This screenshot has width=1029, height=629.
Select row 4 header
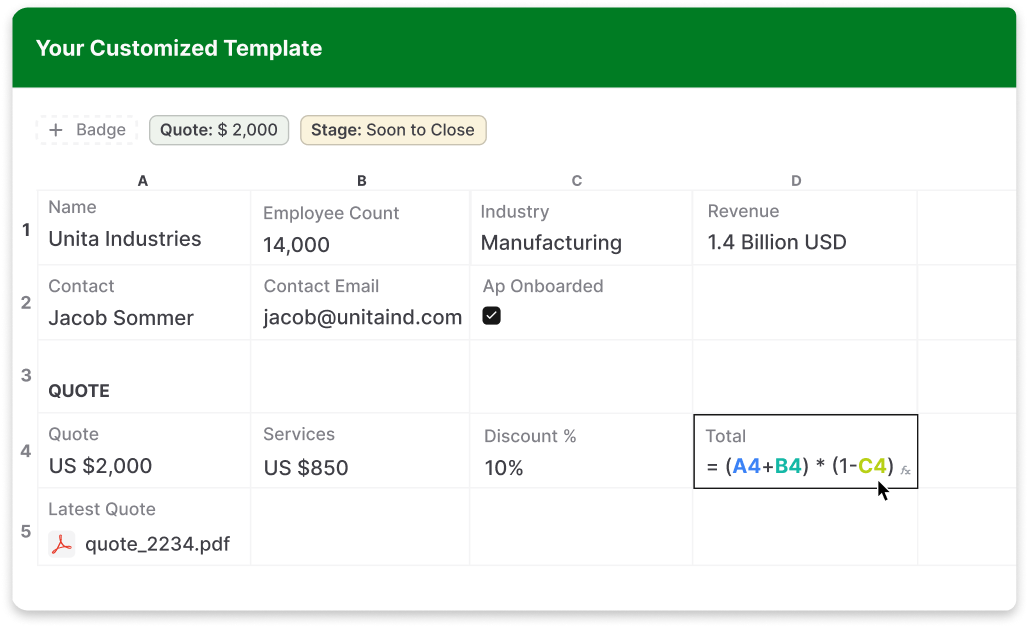point(26,451)
